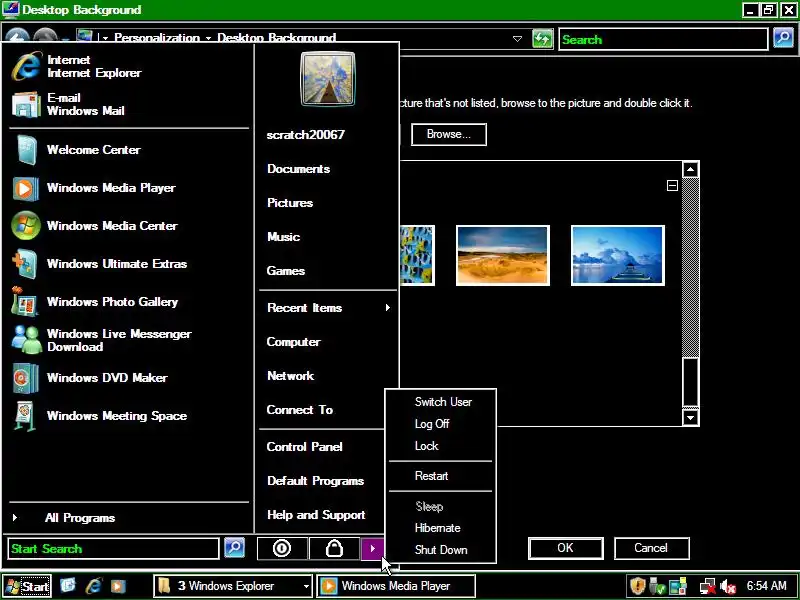800x600 pixels.
Task: Click the refresh icon in address bar
Action: coord(542,39)
